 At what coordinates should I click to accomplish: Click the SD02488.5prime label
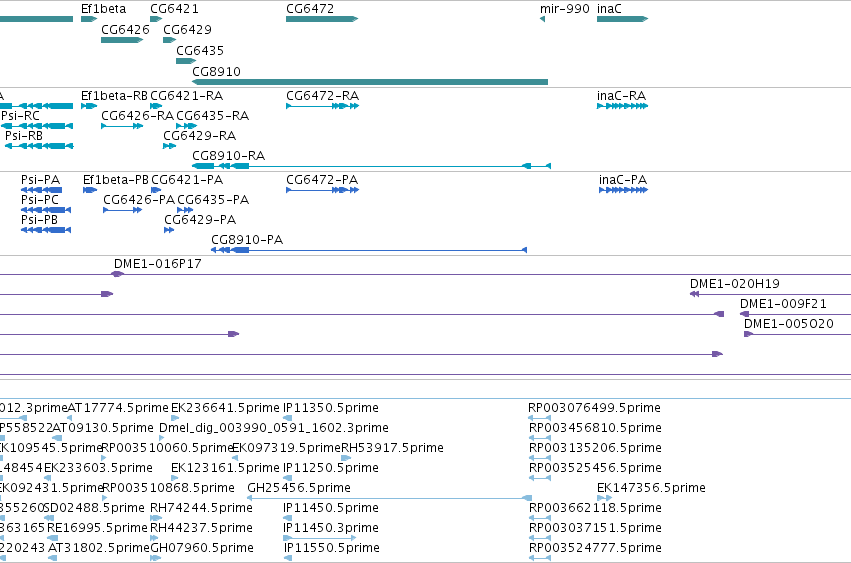click(x=94, y=508)
